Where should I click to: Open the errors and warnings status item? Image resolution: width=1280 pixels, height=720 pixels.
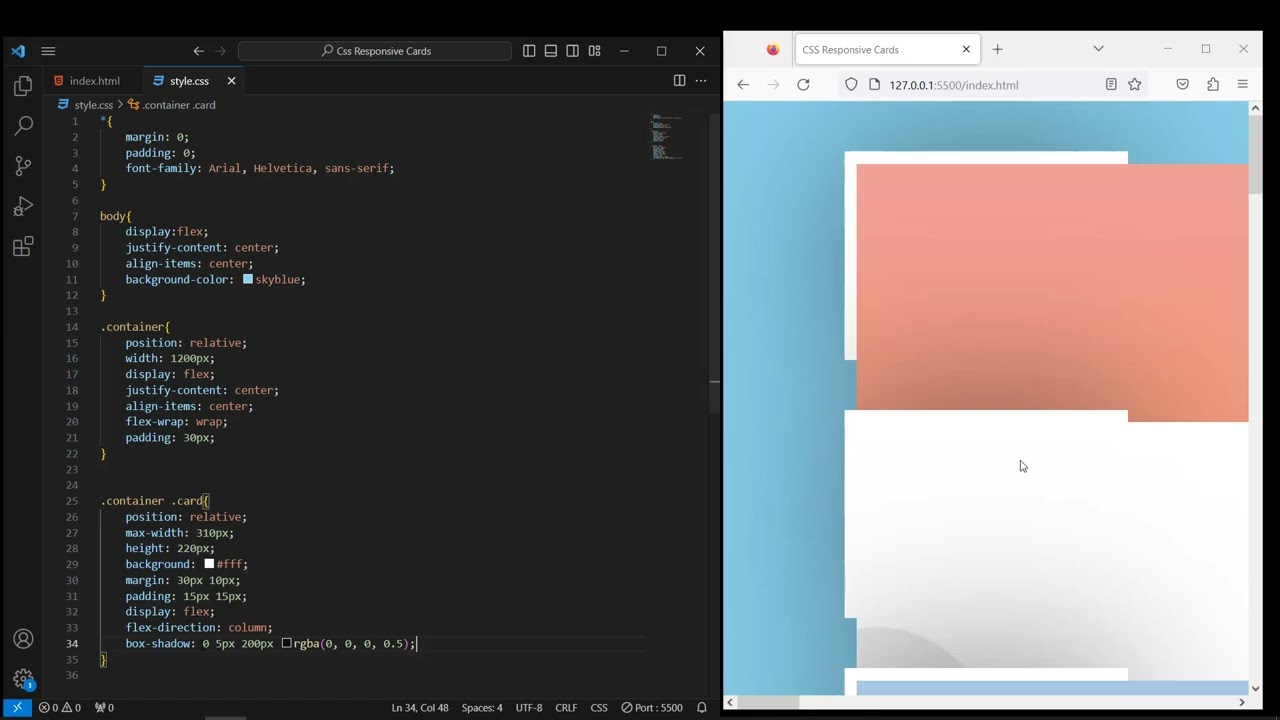60,707
